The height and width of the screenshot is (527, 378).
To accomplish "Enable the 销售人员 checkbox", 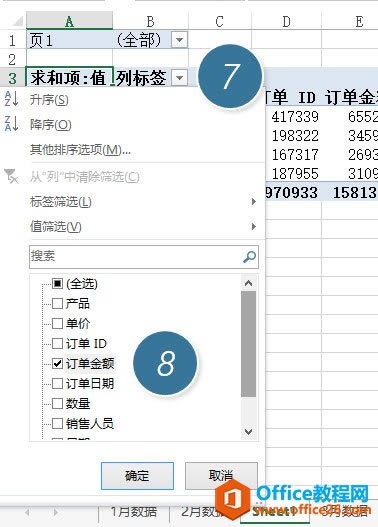I will (57, 423).
